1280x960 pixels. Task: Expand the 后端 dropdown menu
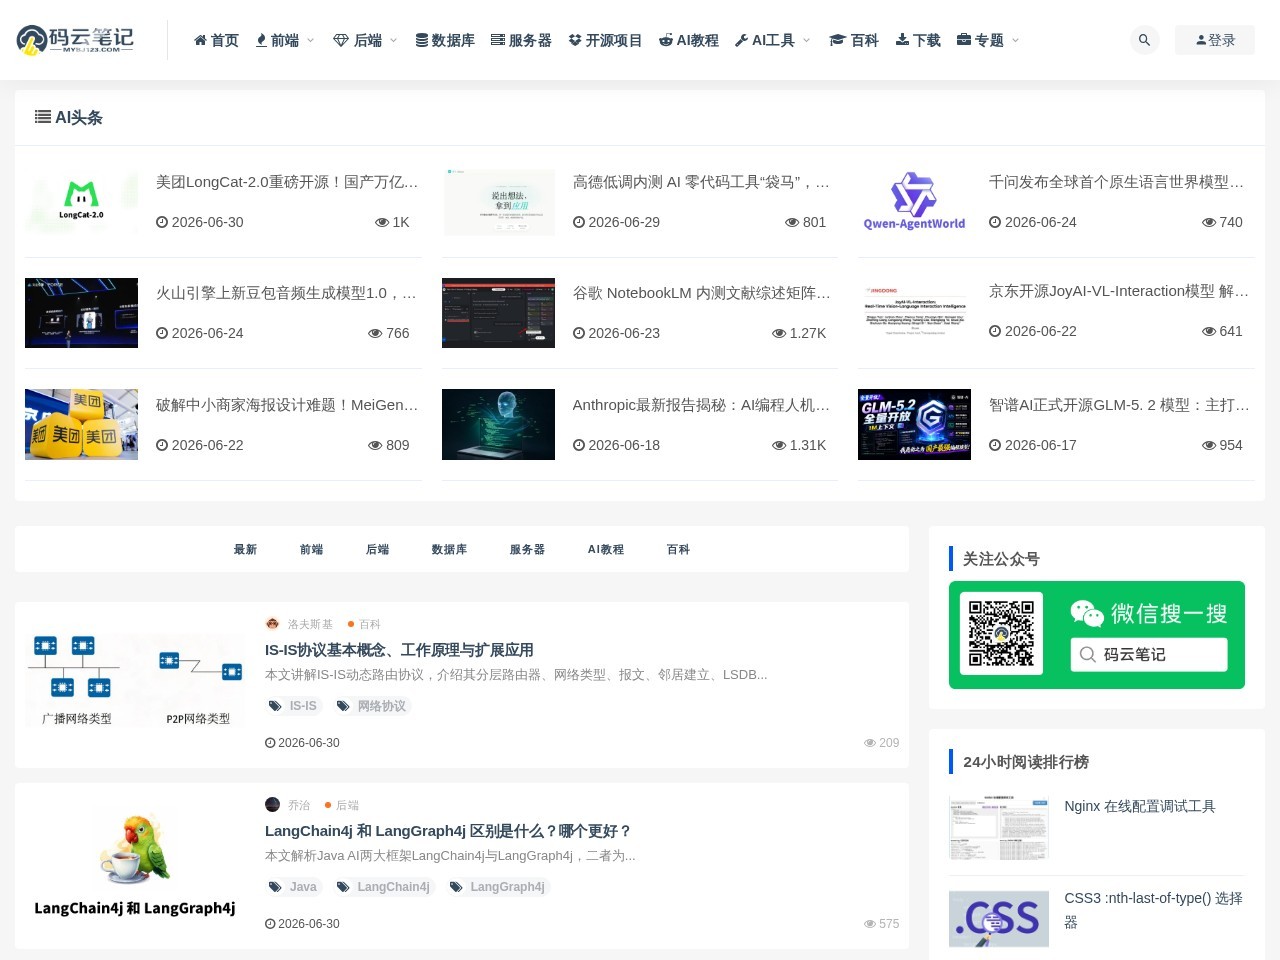point(365,40)
